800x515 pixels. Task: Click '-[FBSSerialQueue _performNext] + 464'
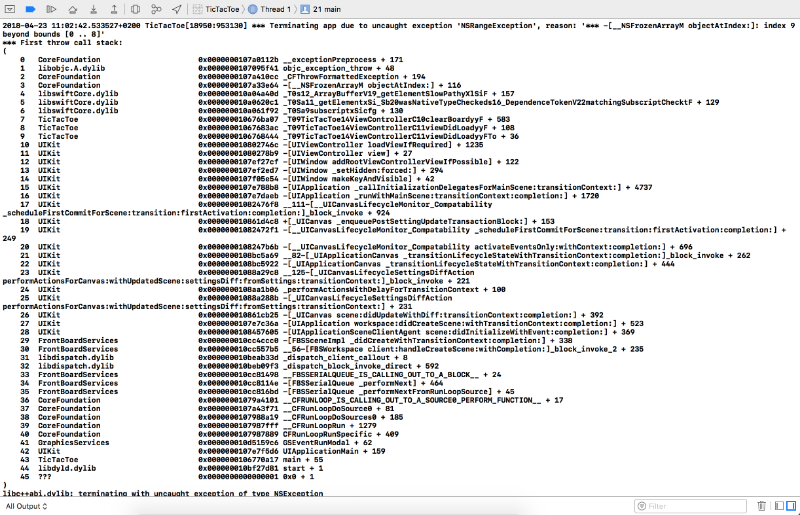tap(363, 383)
